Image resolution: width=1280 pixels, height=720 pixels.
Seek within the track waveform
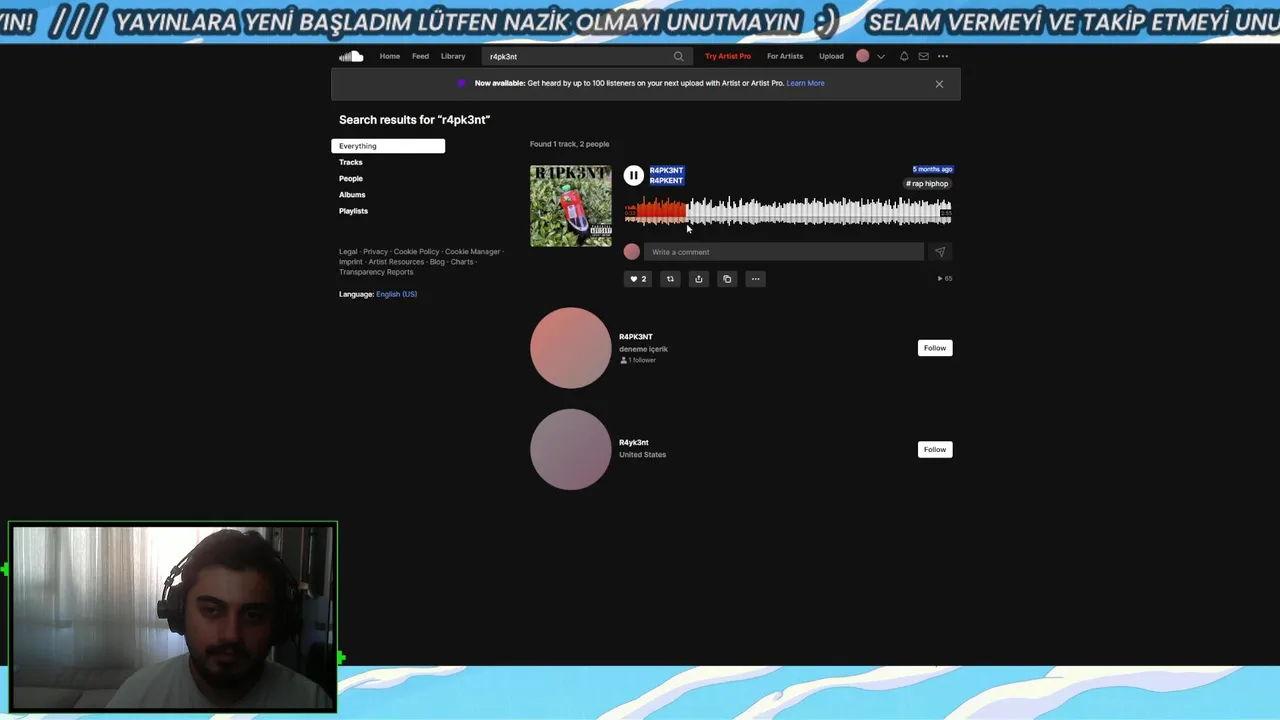click(x=788, y=211)
